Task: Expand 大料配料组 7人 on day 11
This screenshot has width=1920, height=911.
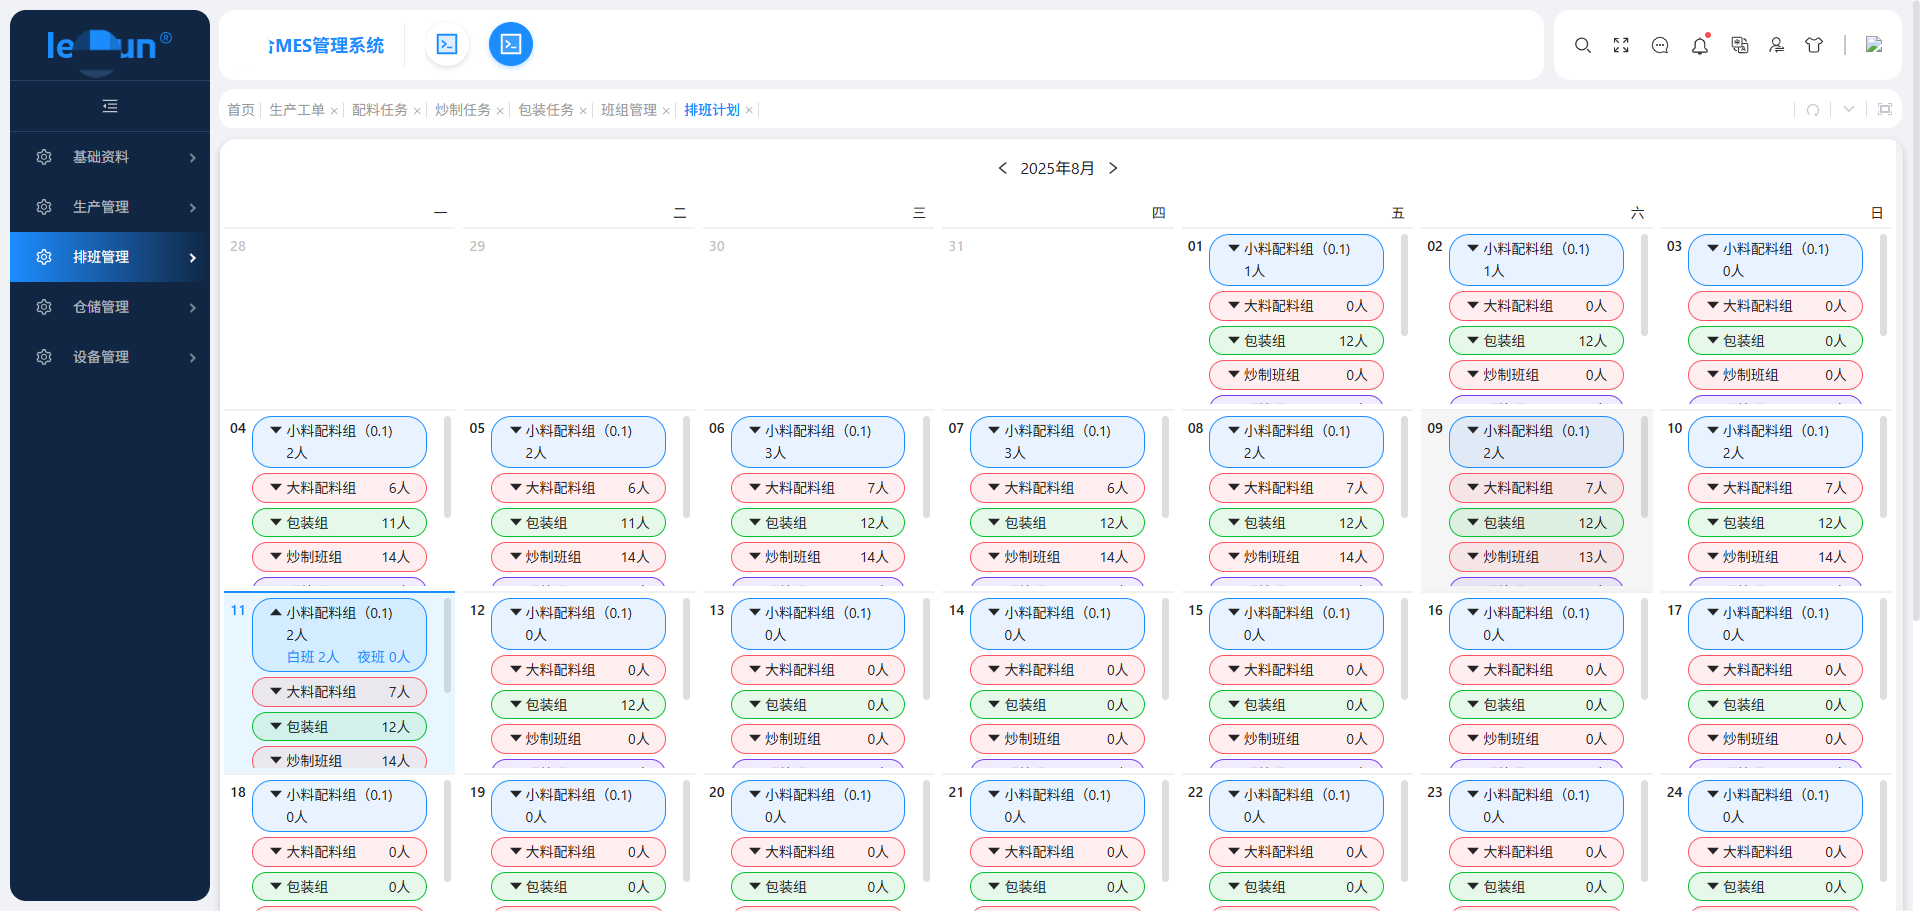Action: click(x=339, y=692)
